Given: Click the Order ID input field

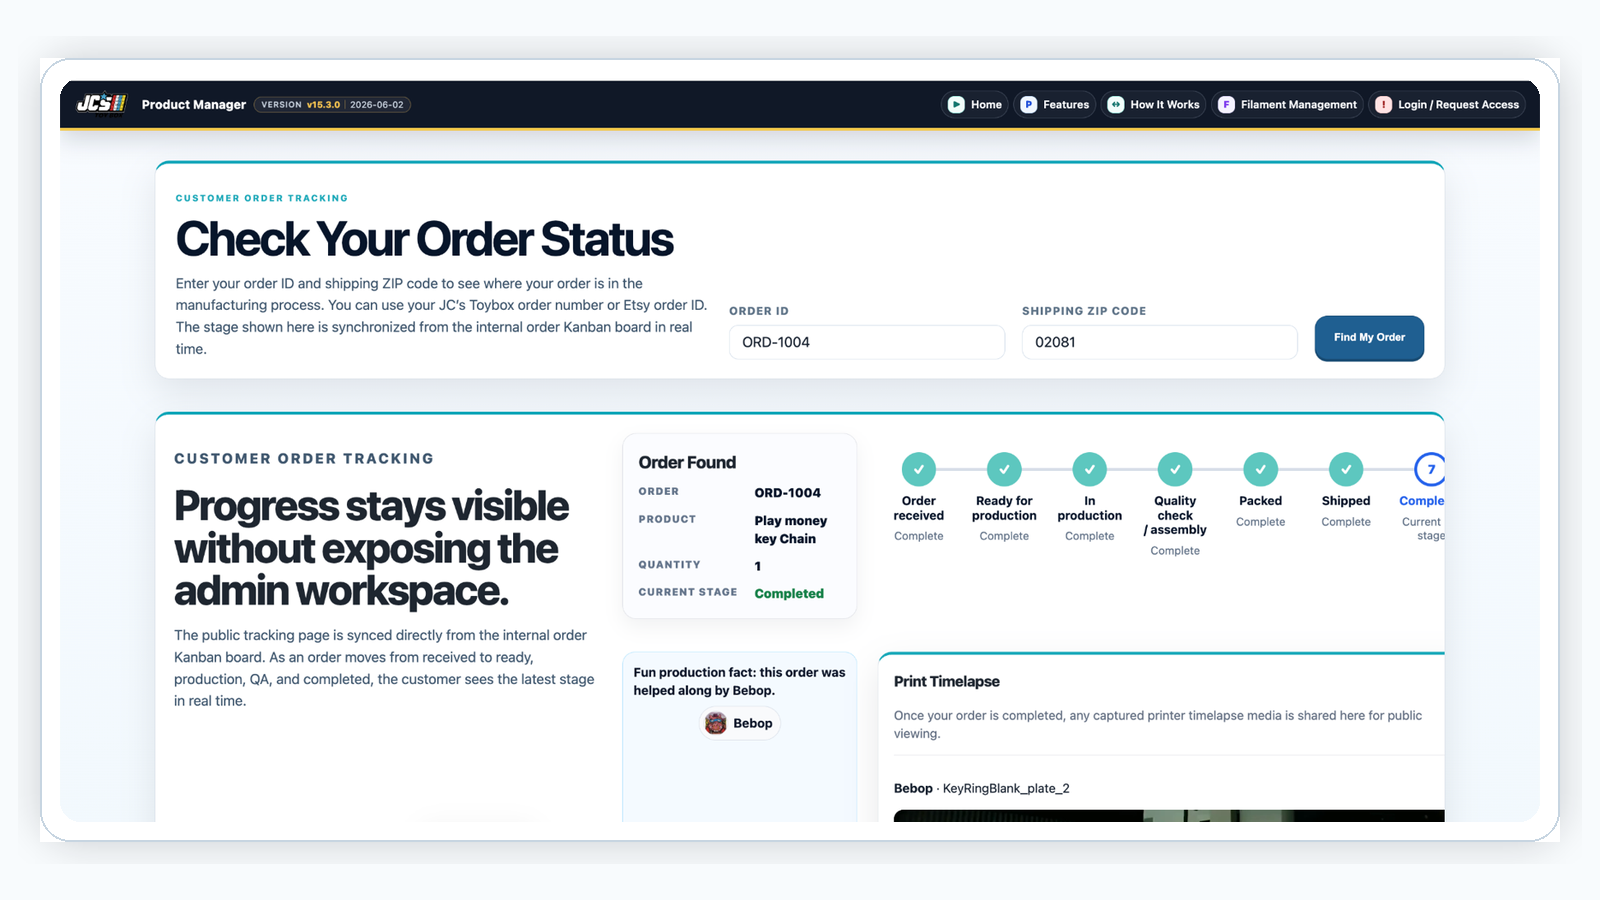Looking at the screenshot, I should pyautogui.click(x=867, y=342).
